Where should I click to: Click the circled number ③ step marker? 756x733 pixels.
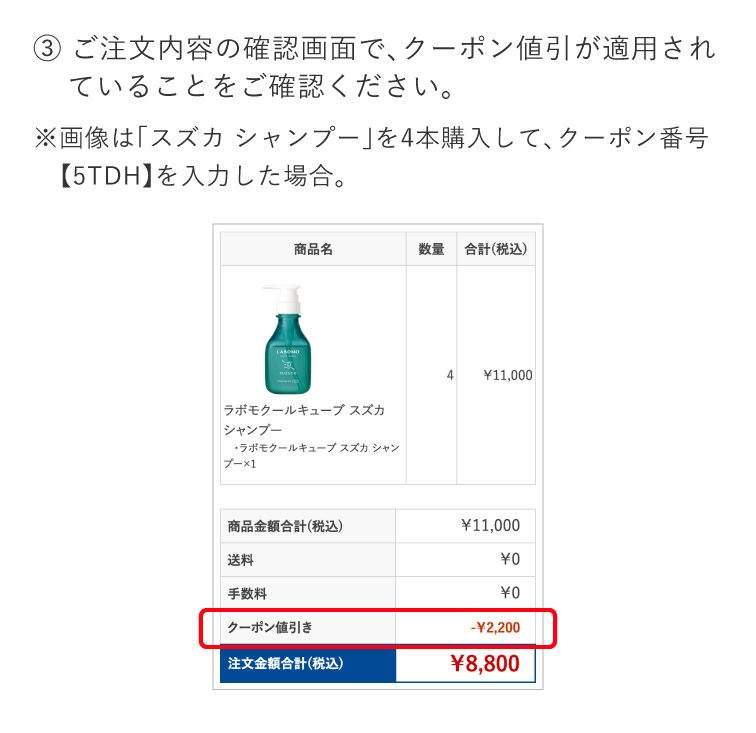point(47,49)
